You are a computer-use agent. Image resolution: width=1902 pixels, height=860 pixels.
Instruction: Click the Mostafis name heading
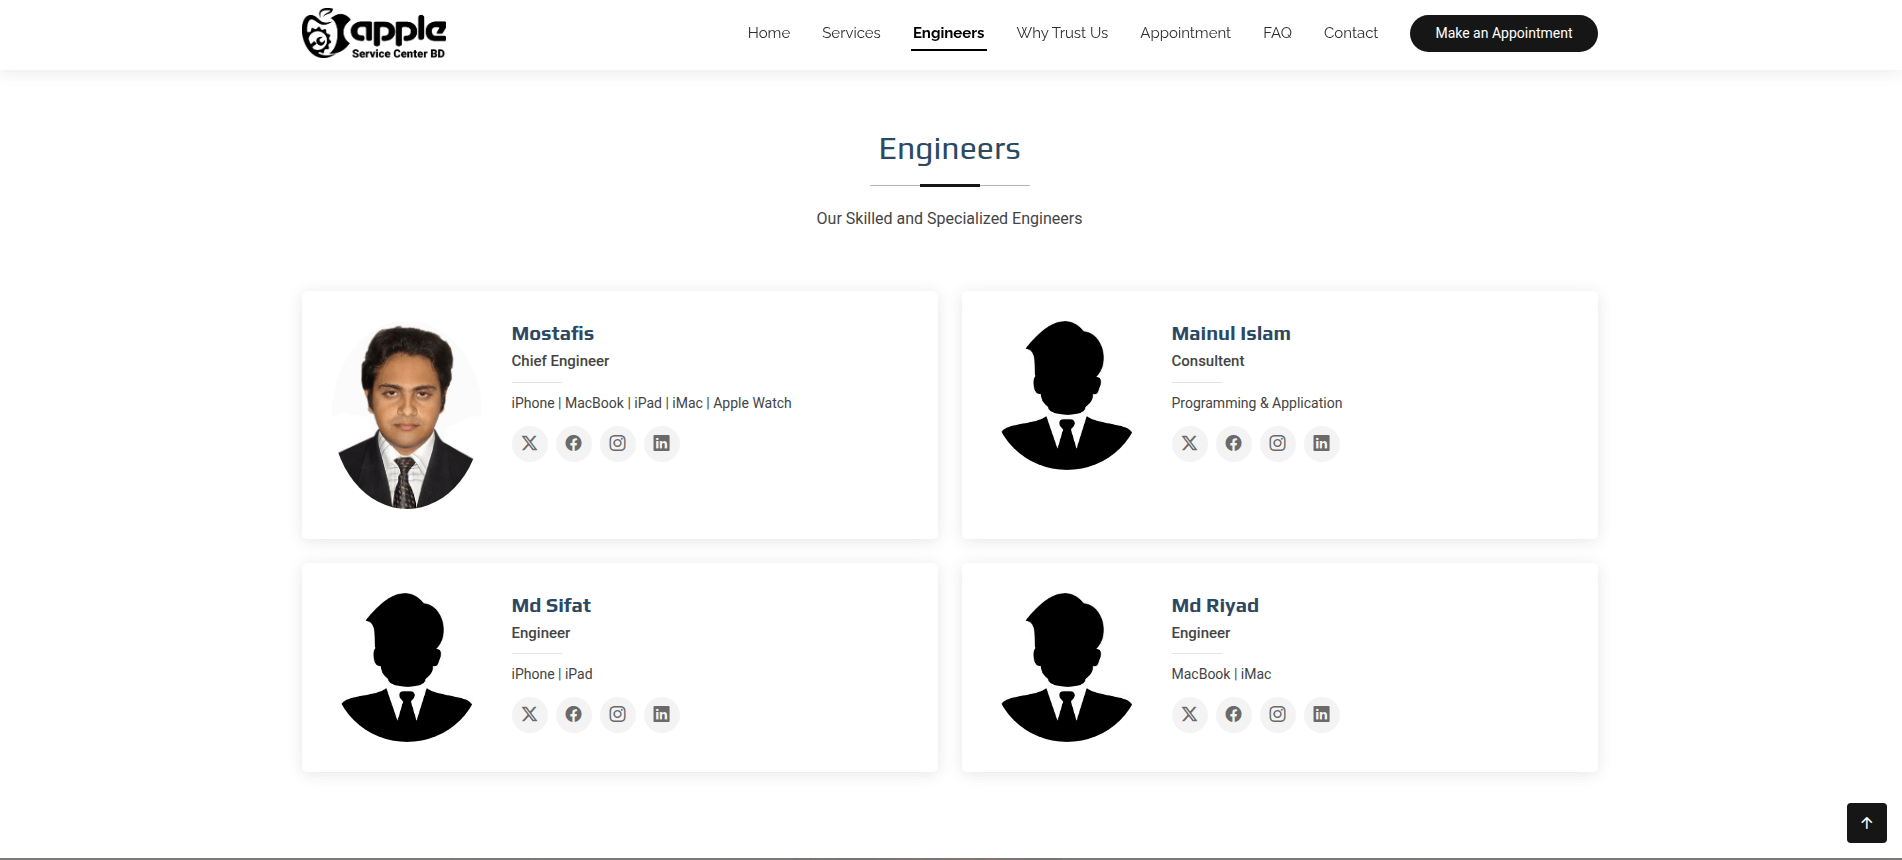(552, 334)
